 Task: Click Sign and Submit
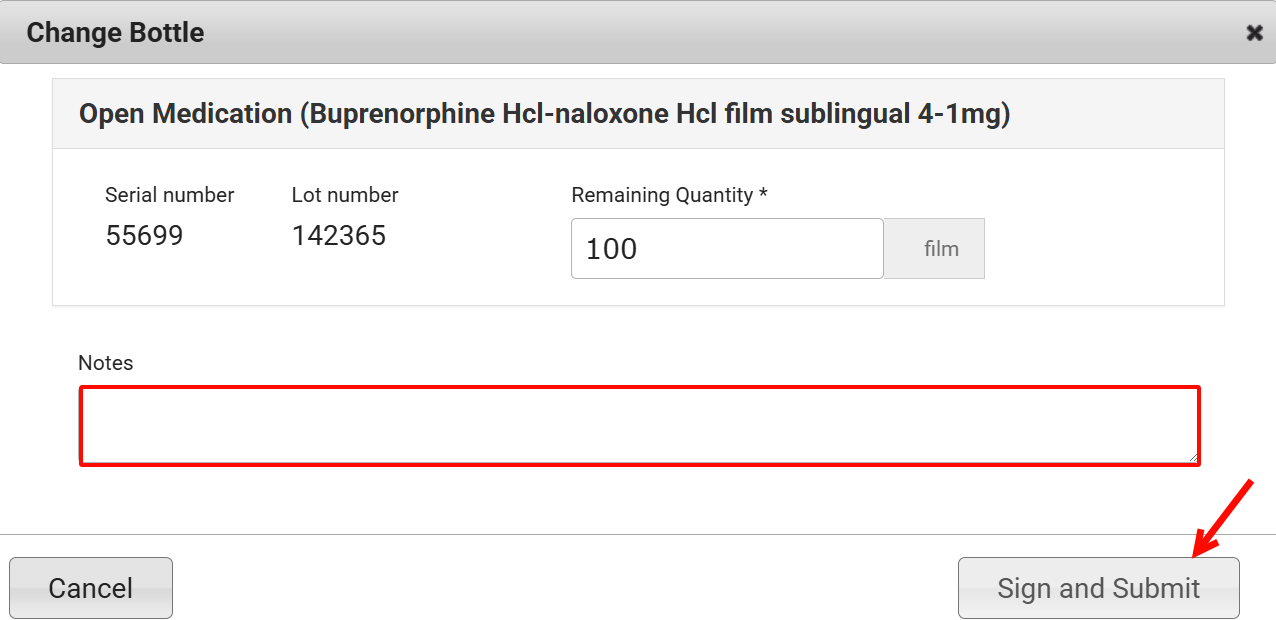(1098, 588)
